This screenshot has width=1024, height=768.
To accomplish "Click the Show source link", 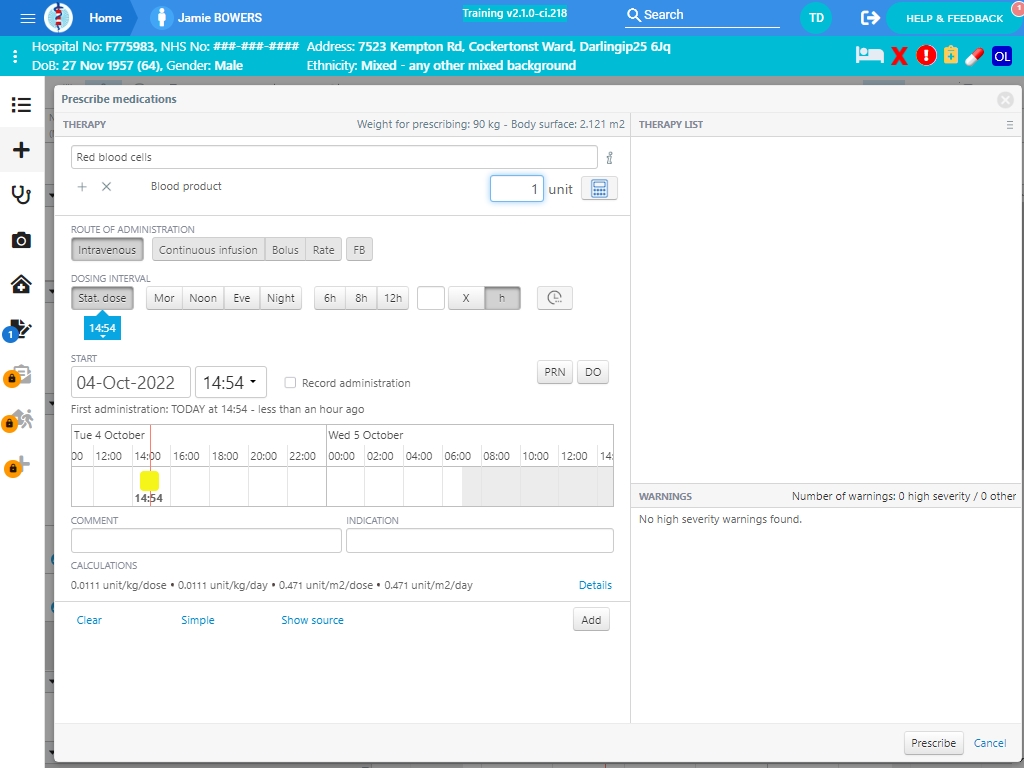I will 312,620.
